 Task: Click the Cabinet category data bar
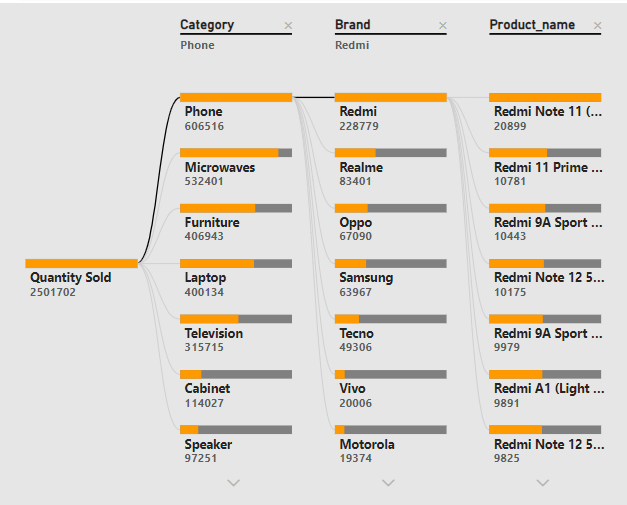pyautogui.click(x=236, y=374)
